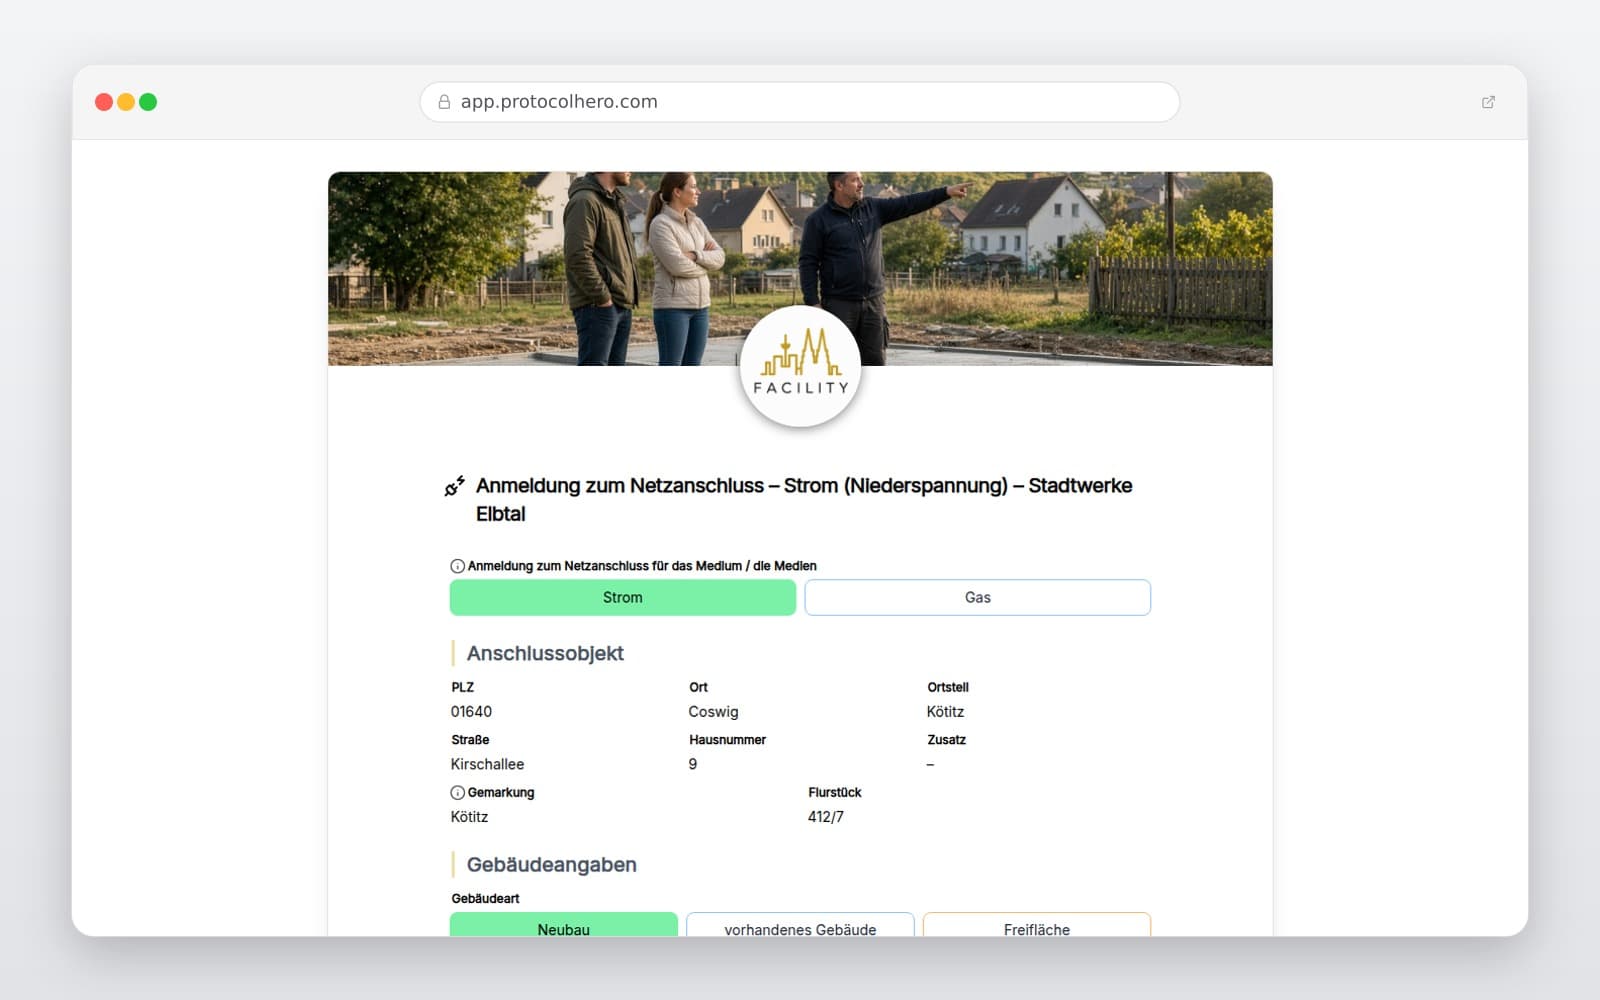Click the Gebäudeart label
1600x1000 pixels.
pos(485,899)
